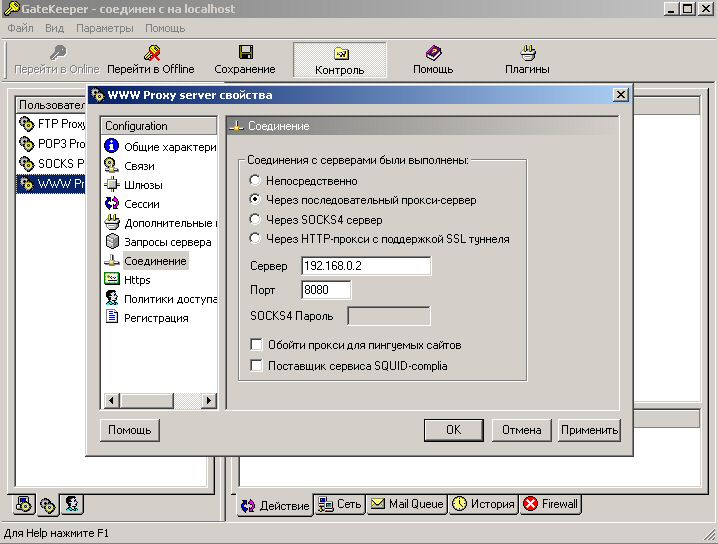Click the Перейти в Offline toolbar icon
The width and height of the screenshot is (718, 544).
click(x=152, y=53)
